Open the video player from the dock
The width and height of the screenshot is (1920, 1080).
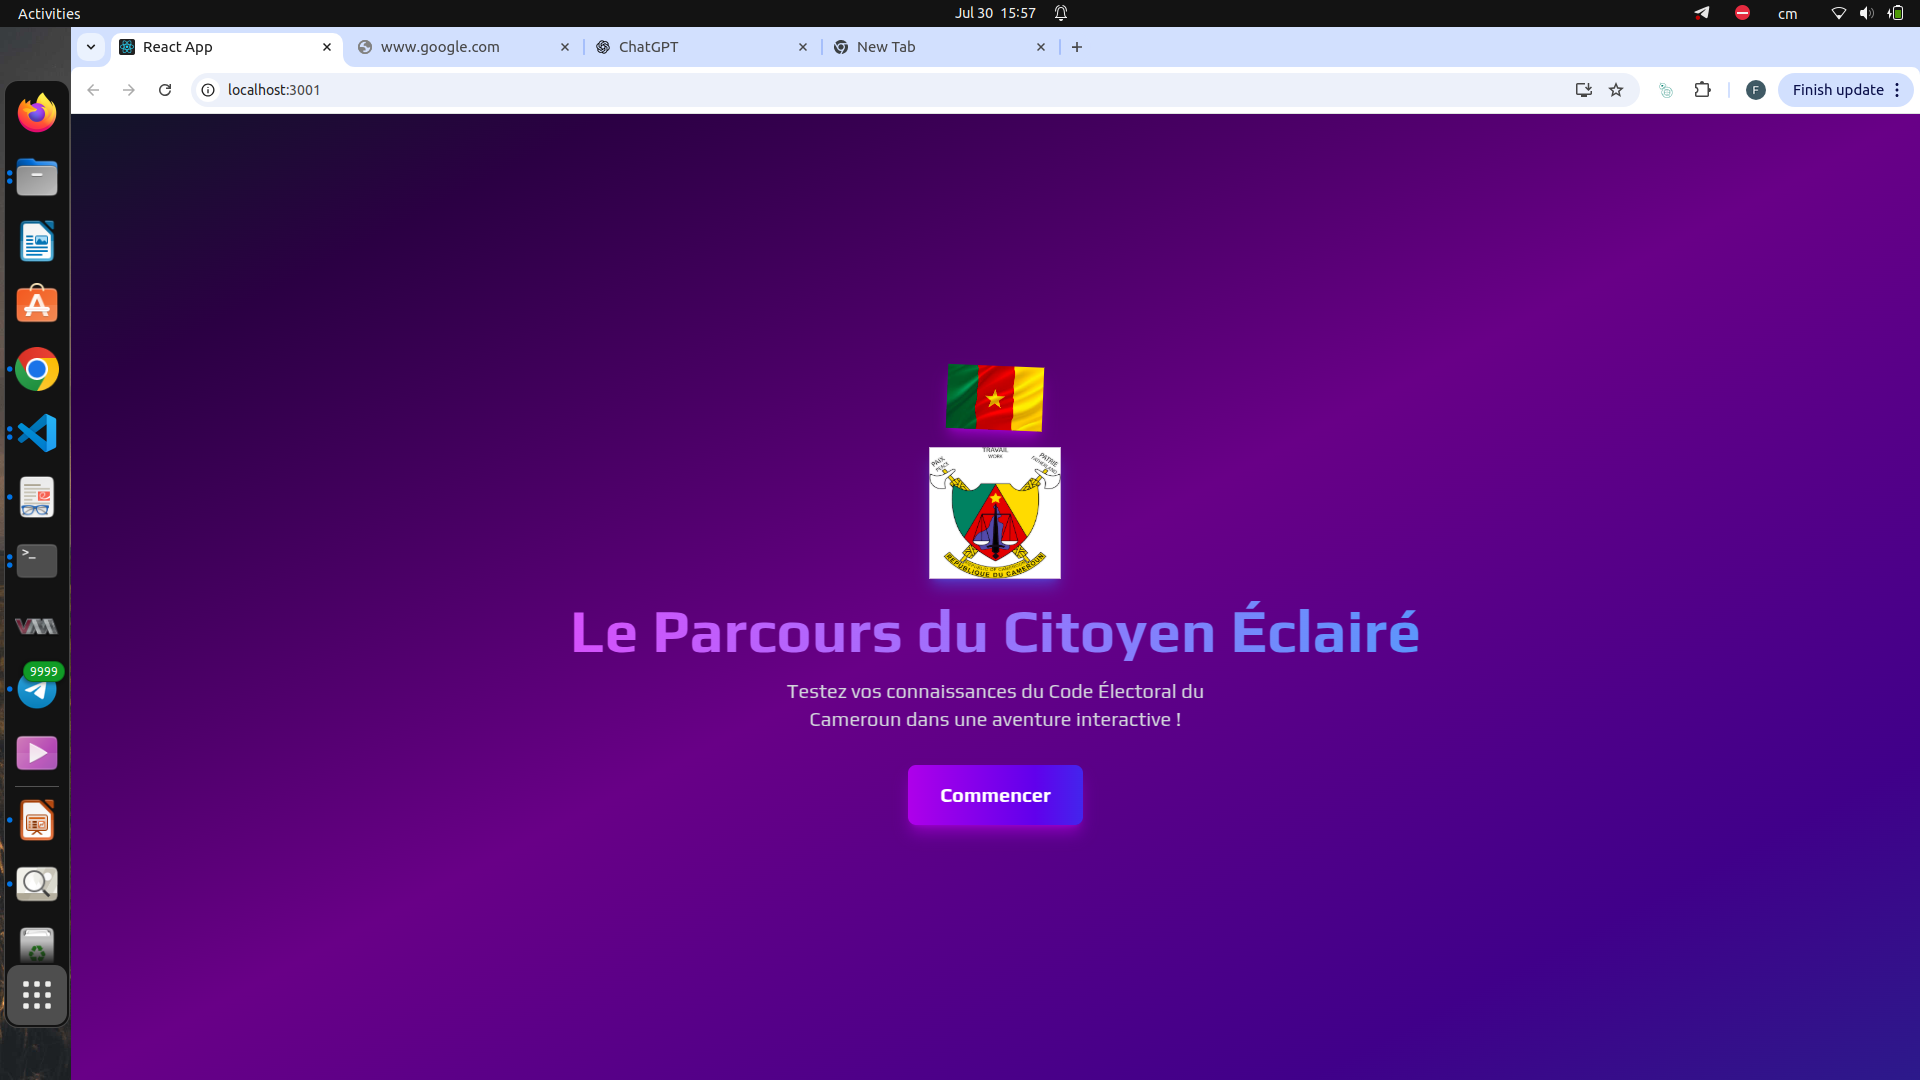[x=37, y=753]
